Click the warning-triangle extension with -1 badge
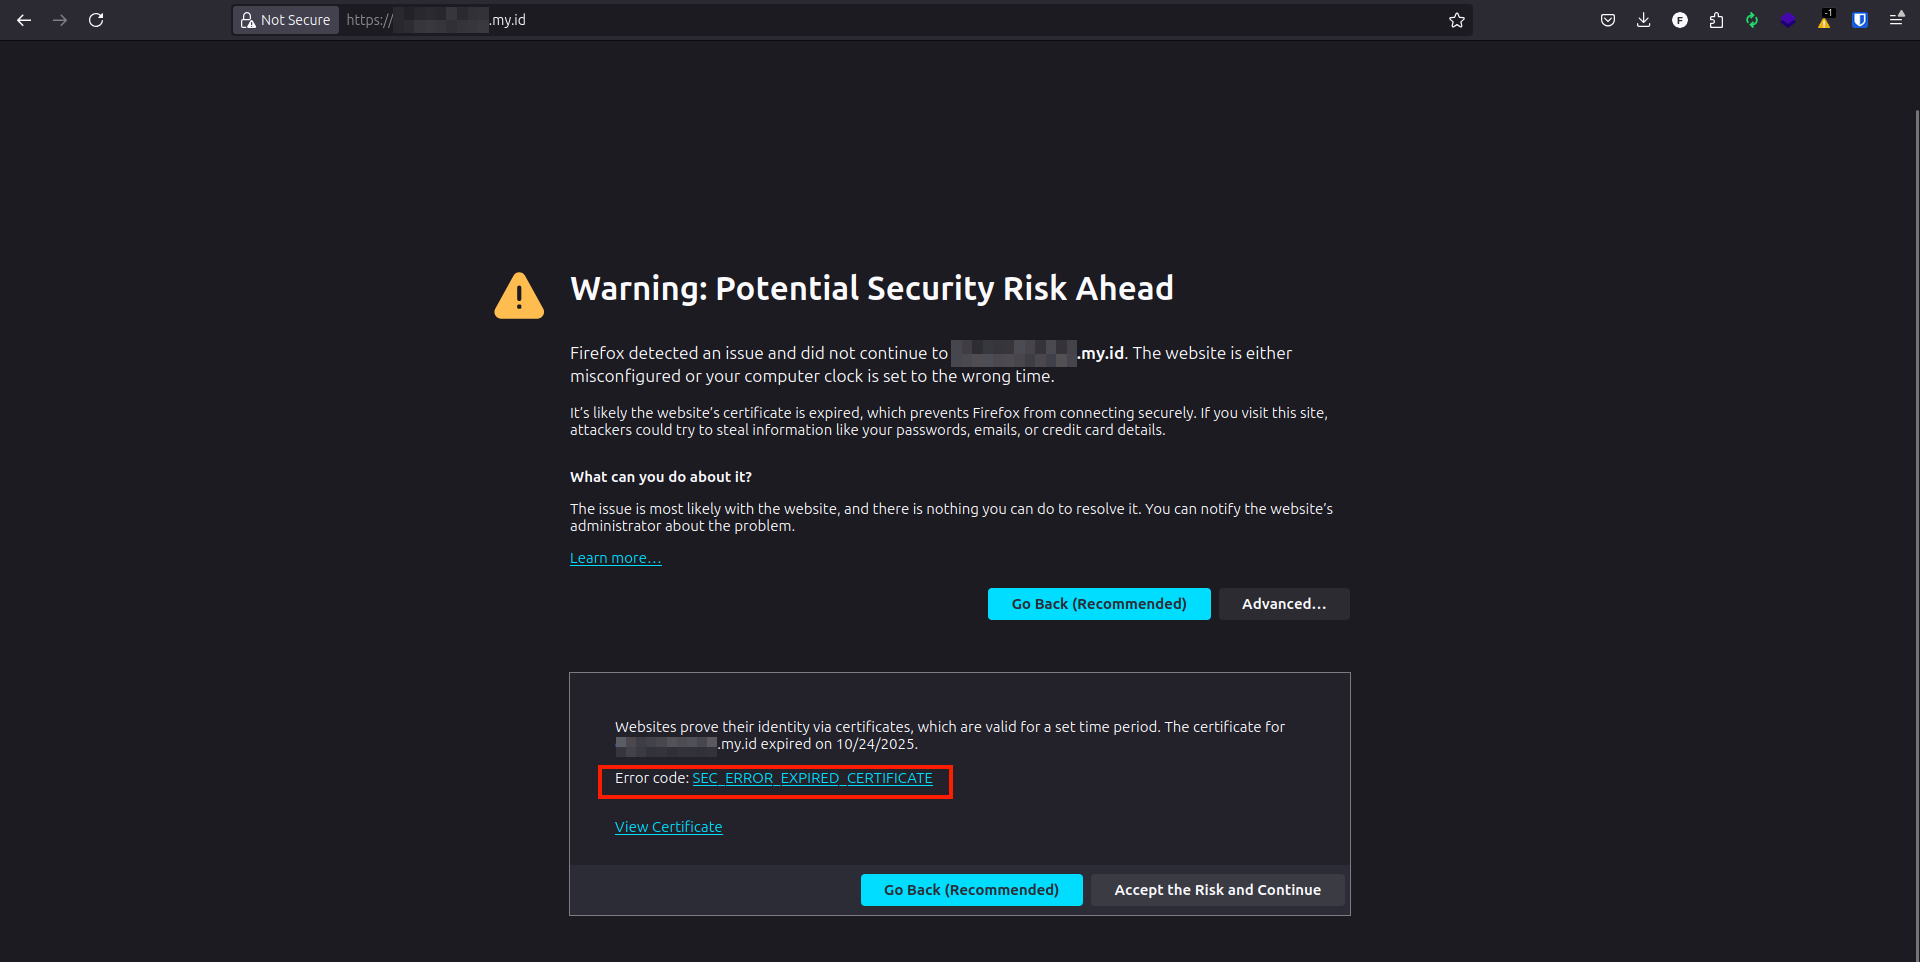The width and height of the screenshot is (1920, 962). (1824, 20)
